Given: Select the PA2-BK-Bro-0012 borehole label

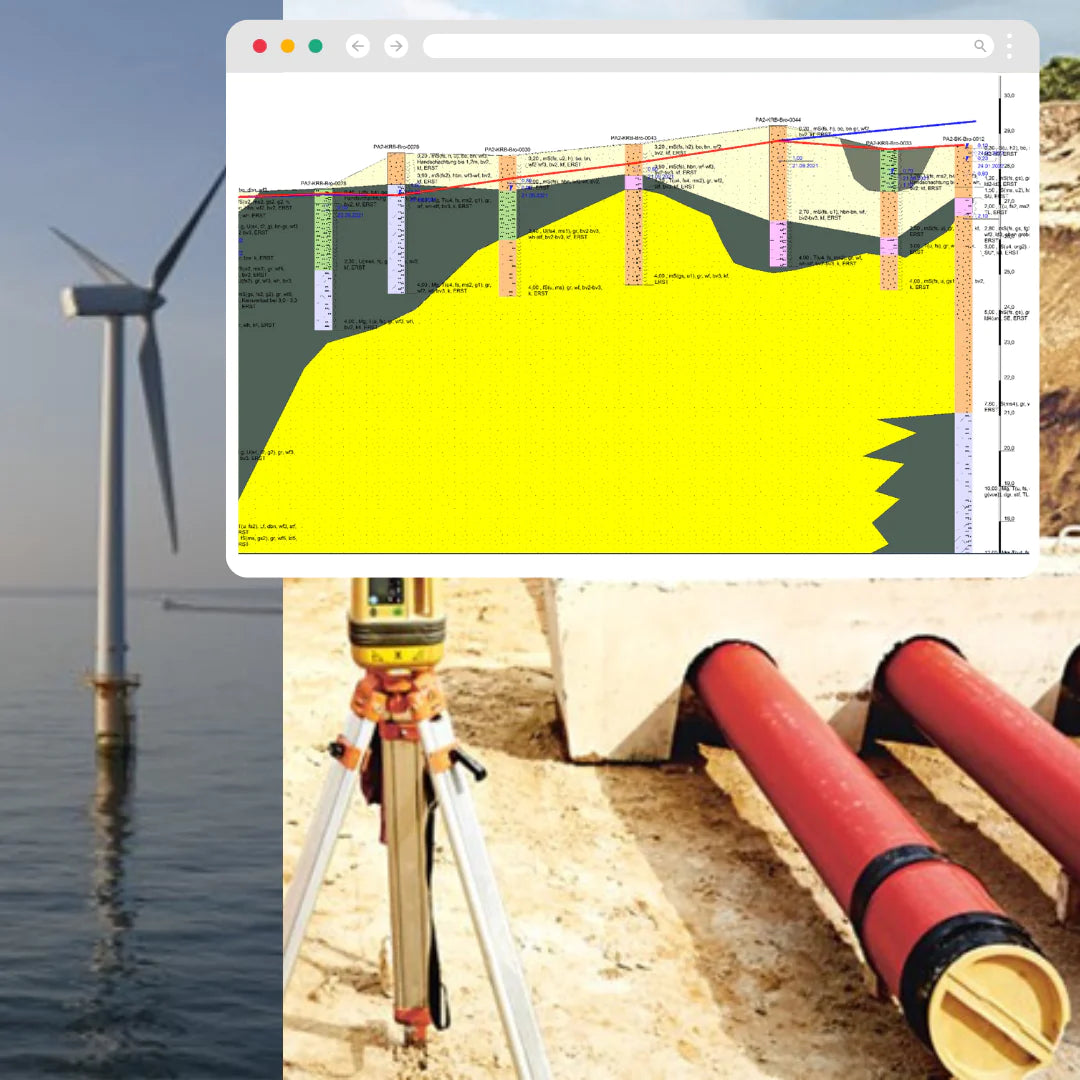Looking at the screenshot, I should point(963,139).
